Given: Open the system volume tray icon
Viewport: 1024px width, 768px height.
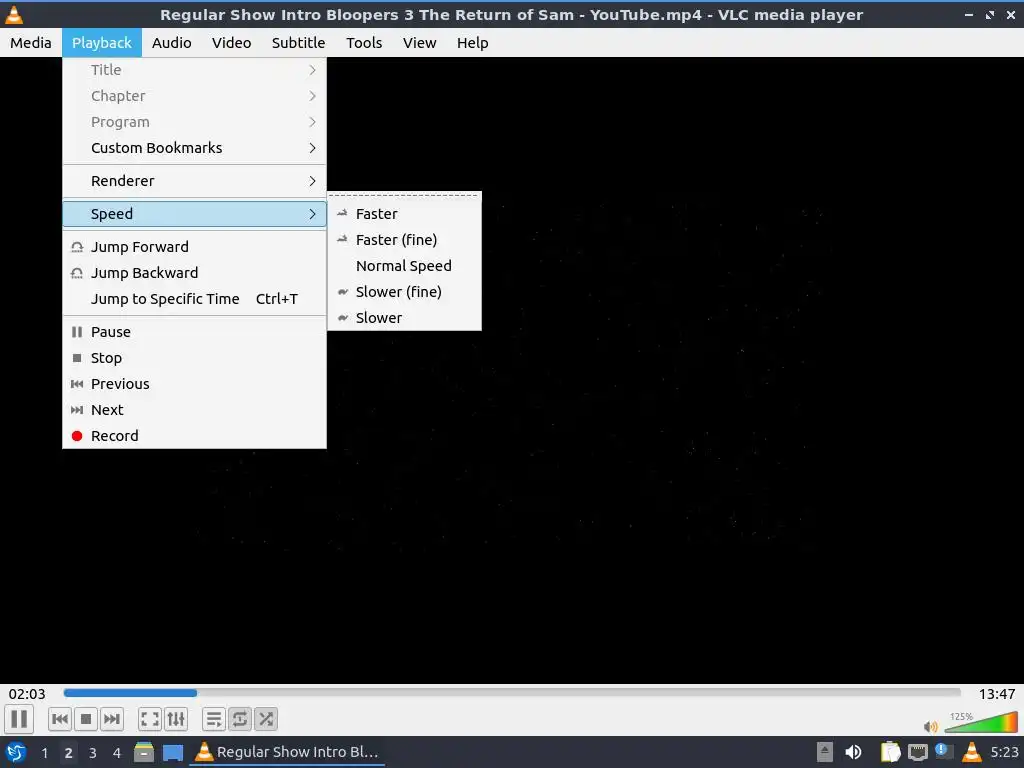Looking at the screenshot, I should (x=853, y=752).
